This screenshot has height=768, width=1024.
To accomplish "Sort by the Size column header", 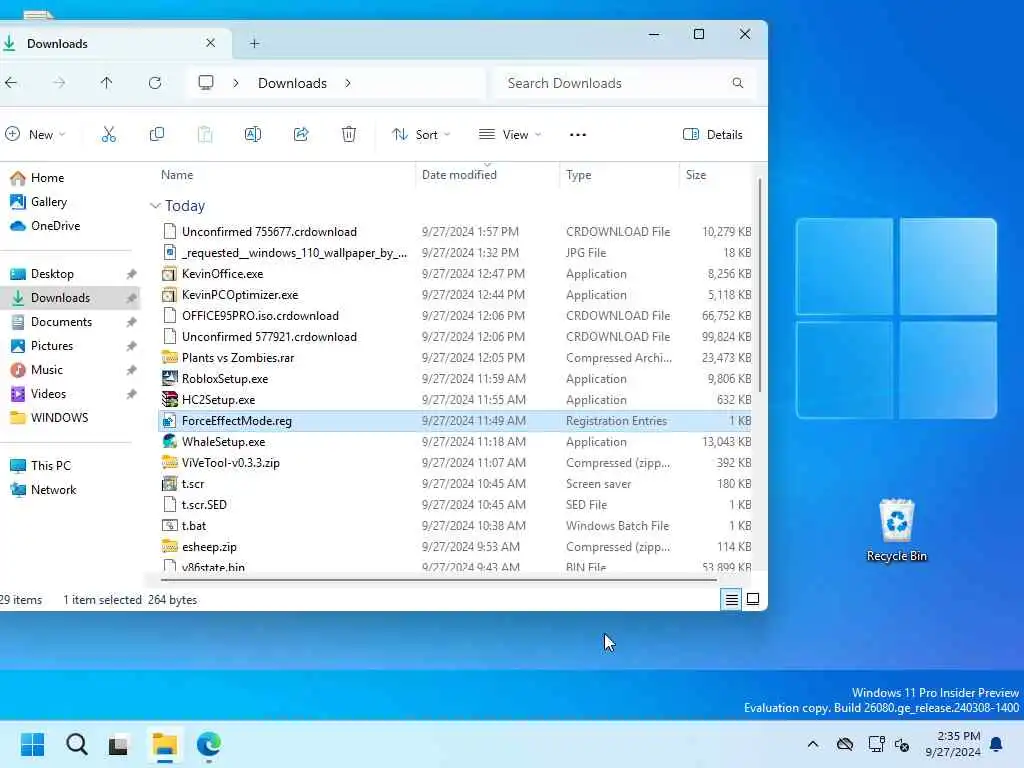I will click(716, 175).
